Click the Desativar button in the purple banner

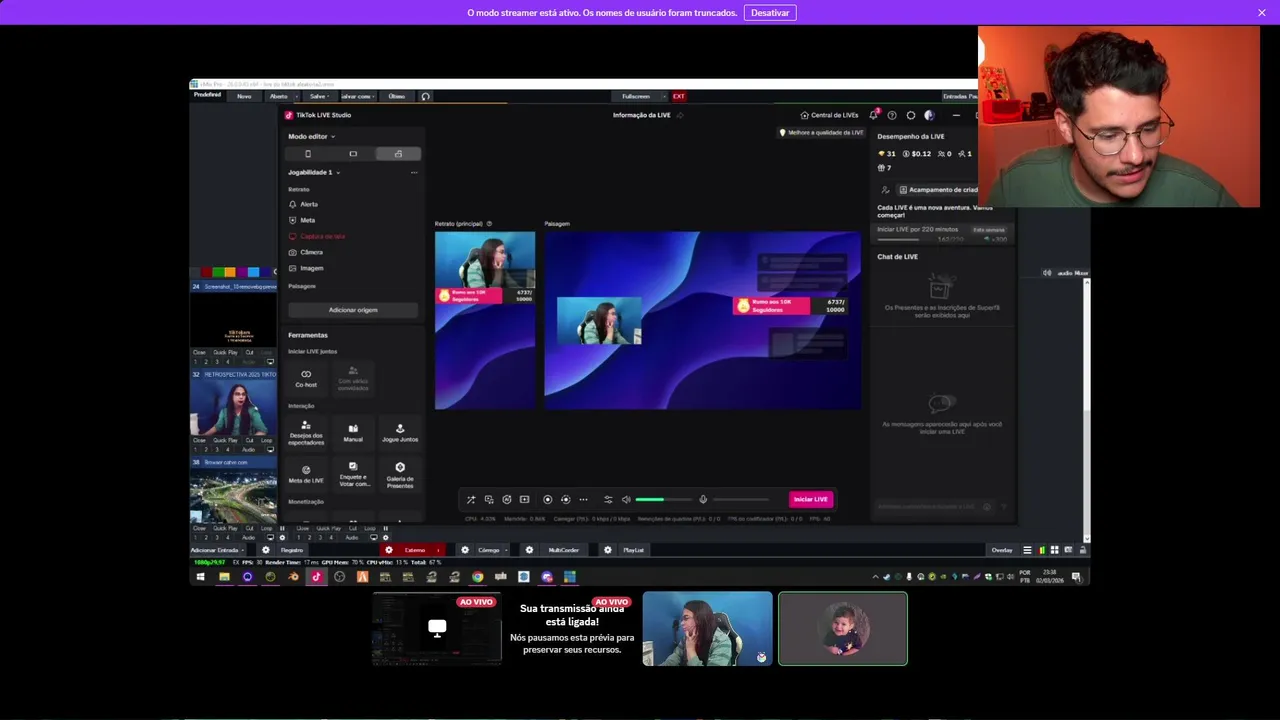click(770, 13)
